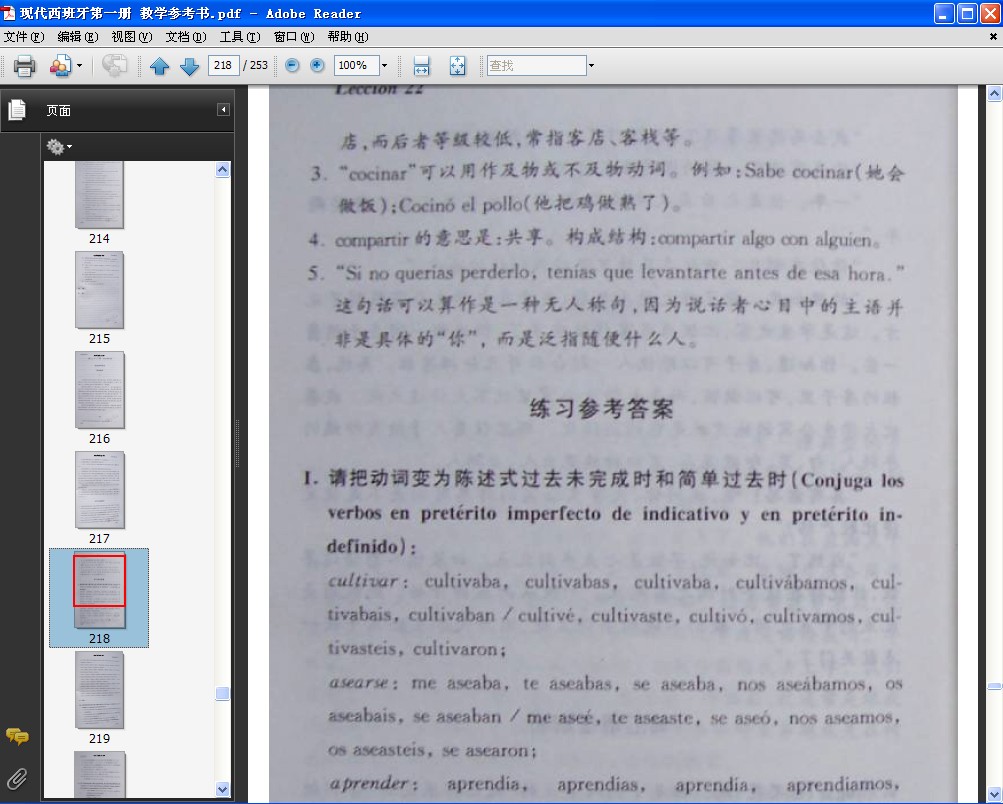This screenshot has height=804, width=1003.
Task: Zoom out with the minus button
Action: (x=292, y=65)
